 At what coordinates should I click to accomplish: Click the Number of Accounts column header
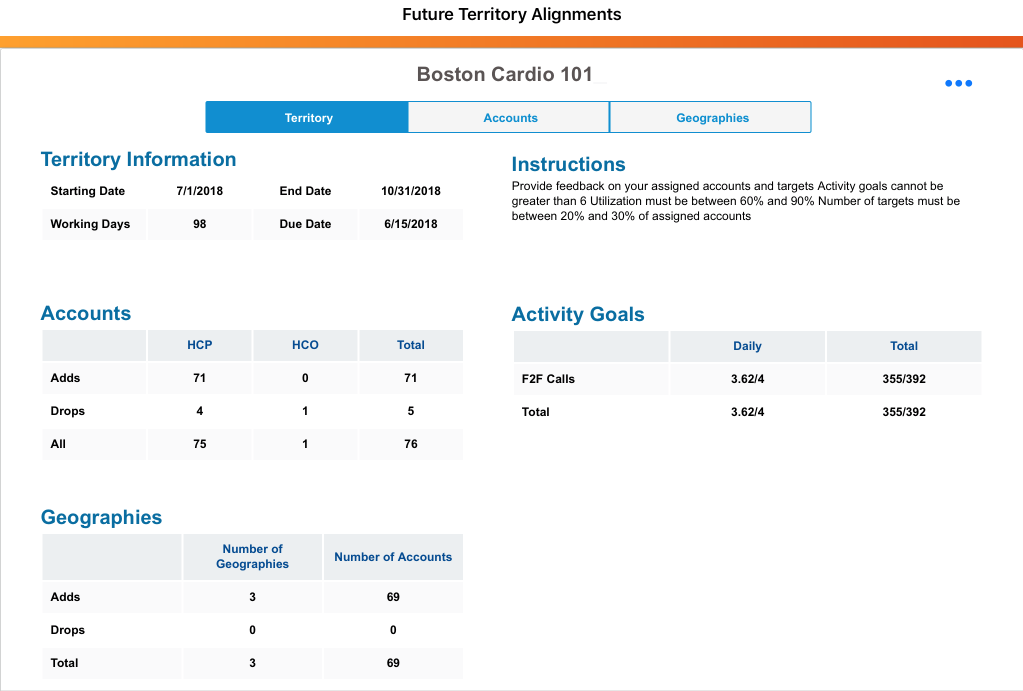point(393,557)
